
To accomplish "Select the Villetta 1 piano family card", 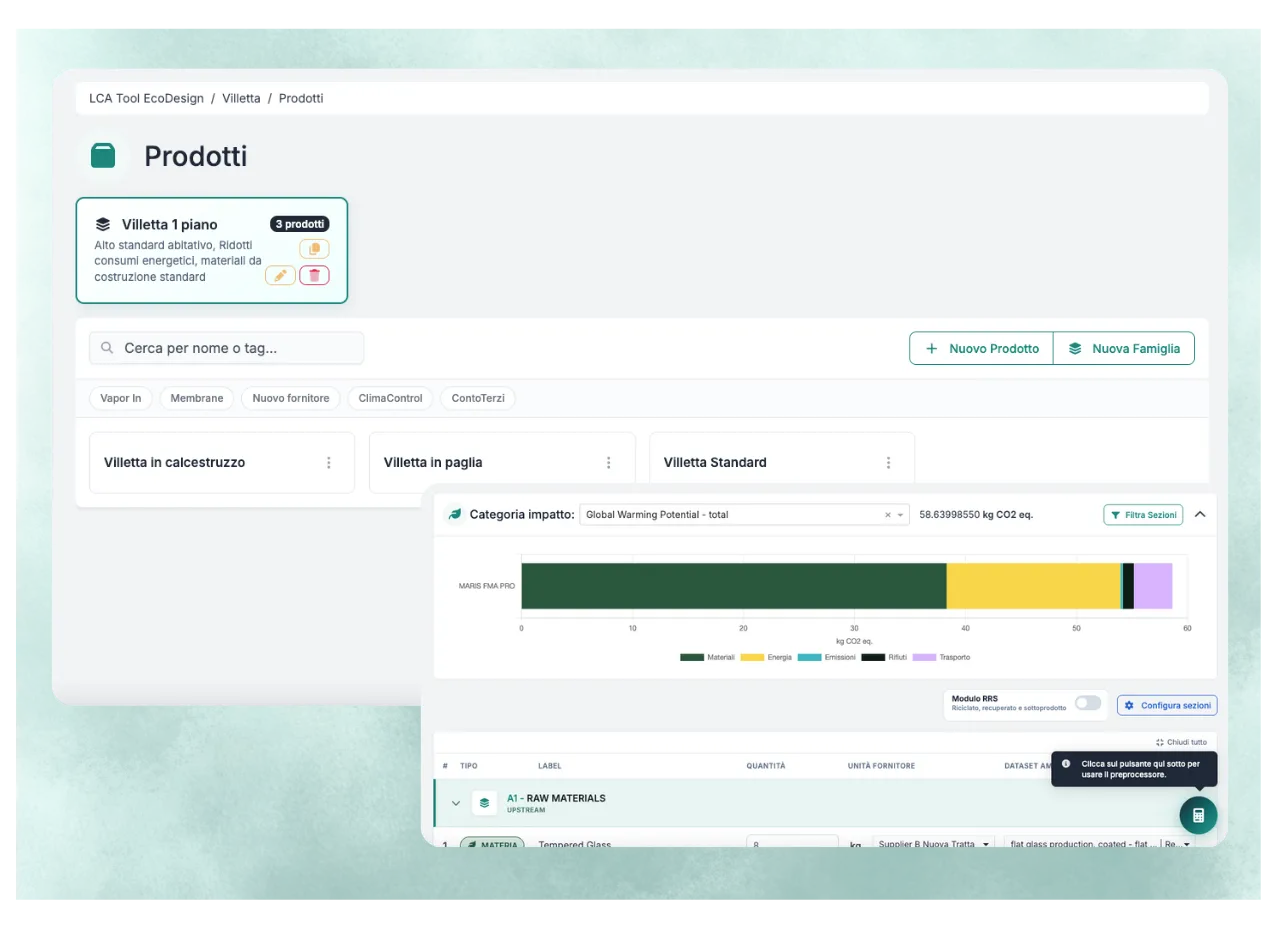I will point(212,250).
